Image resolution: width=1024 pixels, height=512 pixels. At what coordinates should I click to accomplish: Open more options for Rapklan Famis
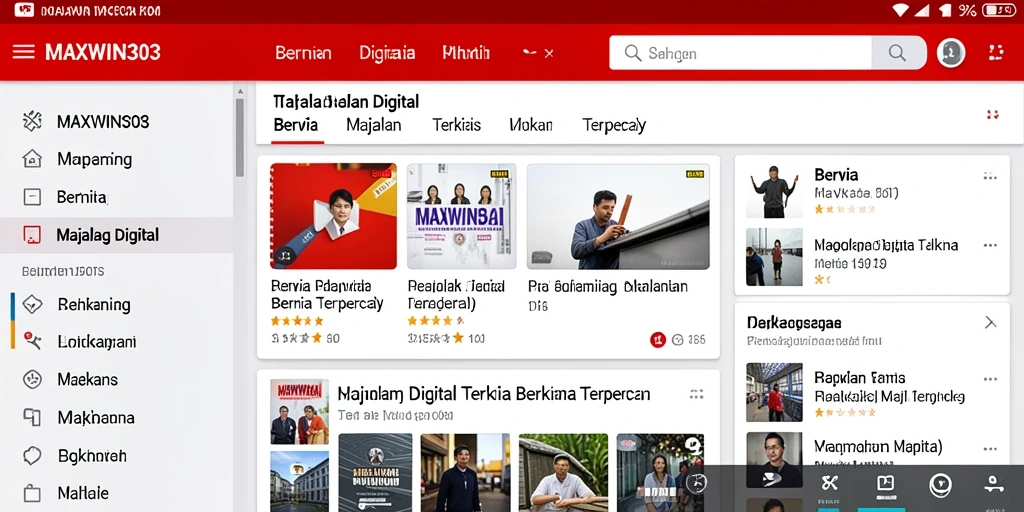coord(990,379)
